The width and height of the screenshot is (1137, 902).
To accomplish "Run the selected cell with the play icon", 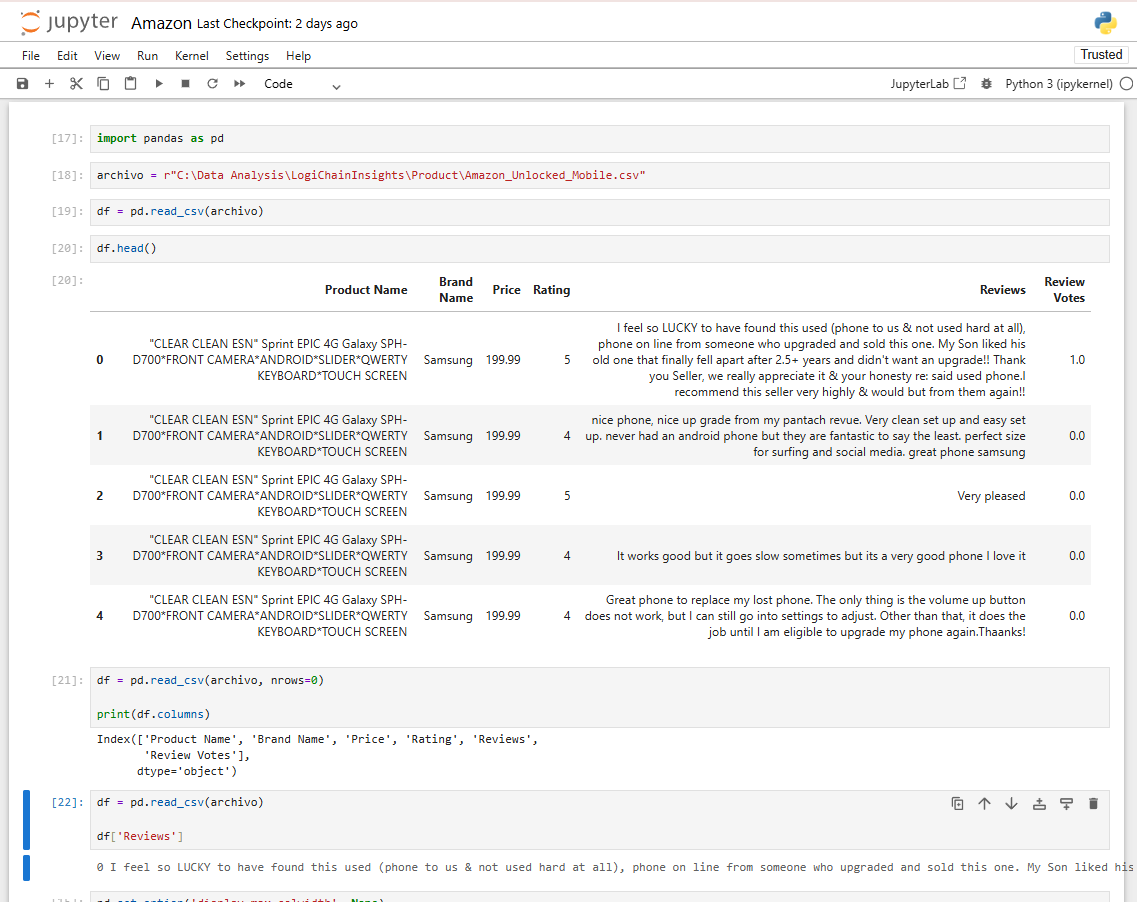I will point(158,83).
